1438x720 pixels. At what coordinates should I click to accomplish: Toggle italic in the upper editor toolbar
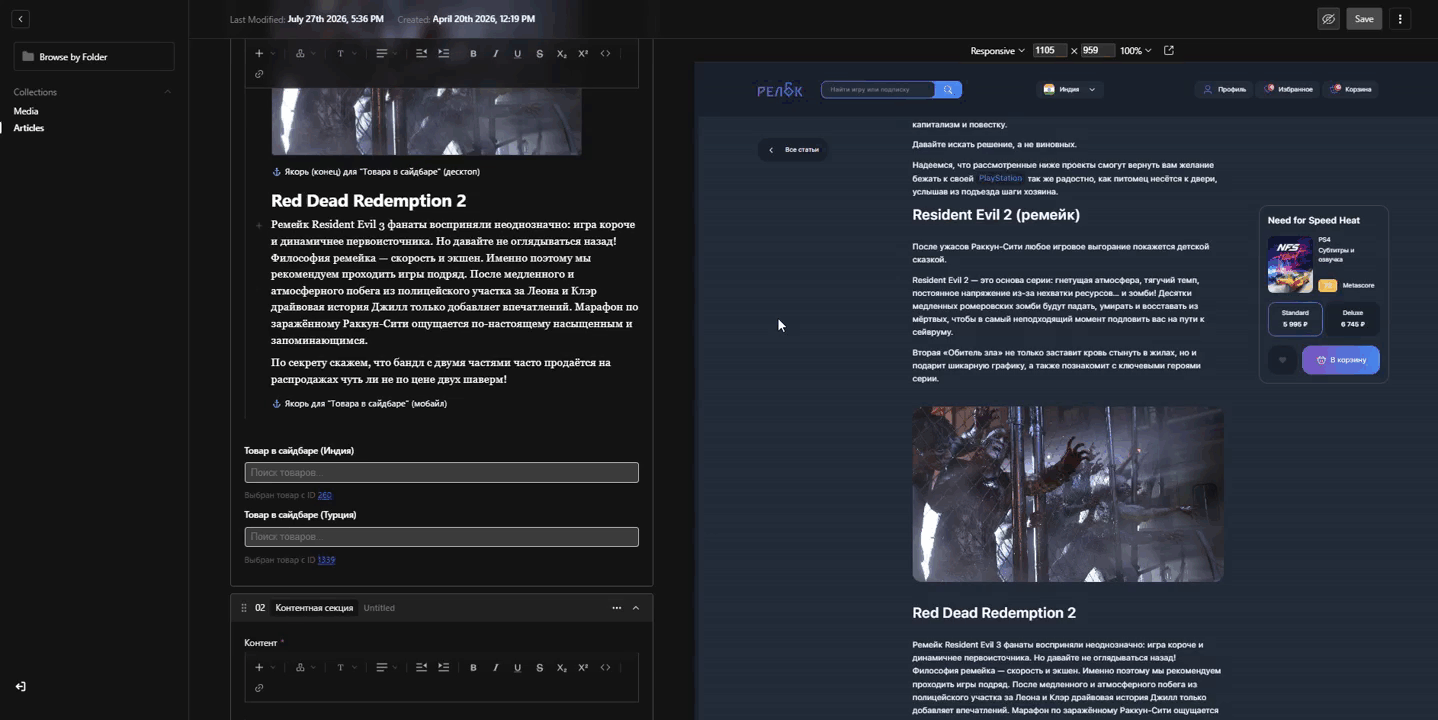(x=495, y=53)
